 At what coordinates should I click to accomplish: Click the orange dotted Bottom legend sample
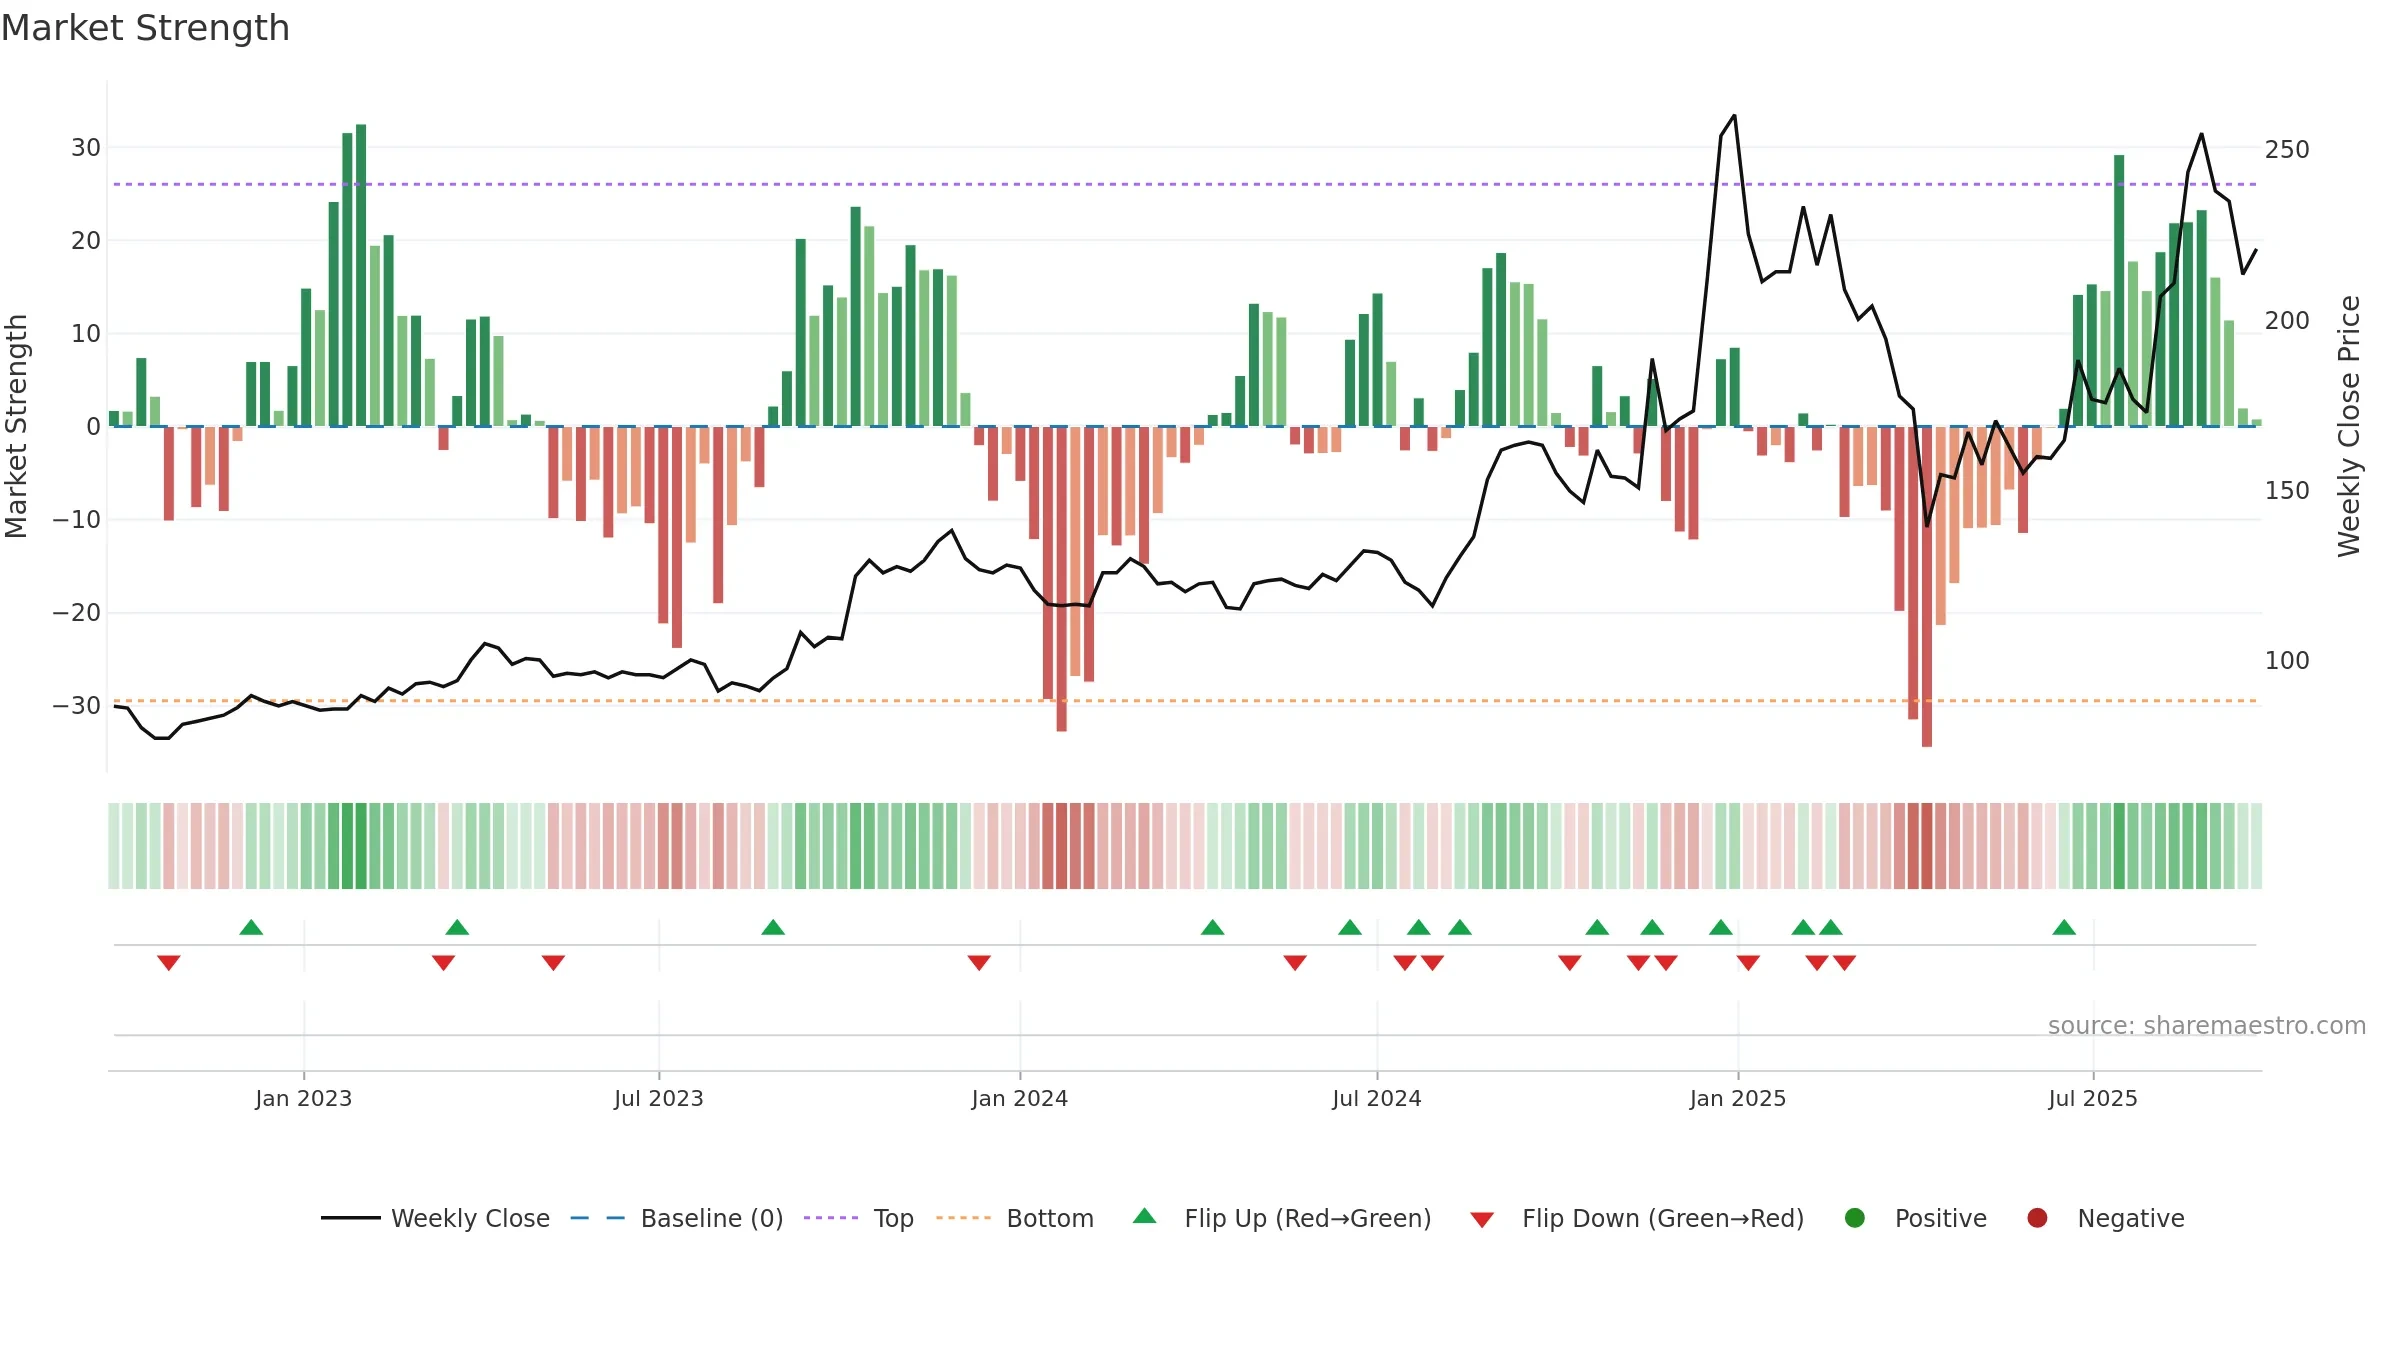(964, 1218)
